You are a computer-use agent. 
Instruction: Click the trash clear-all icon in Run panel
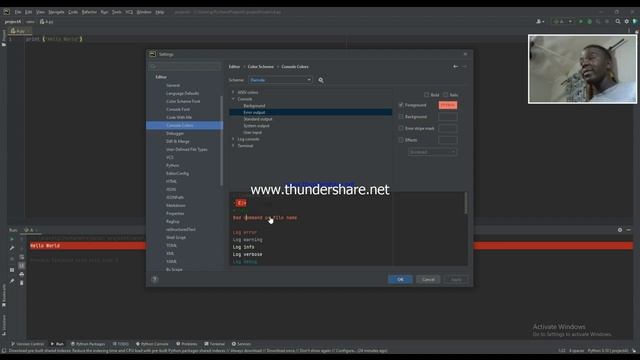[22, 283]
